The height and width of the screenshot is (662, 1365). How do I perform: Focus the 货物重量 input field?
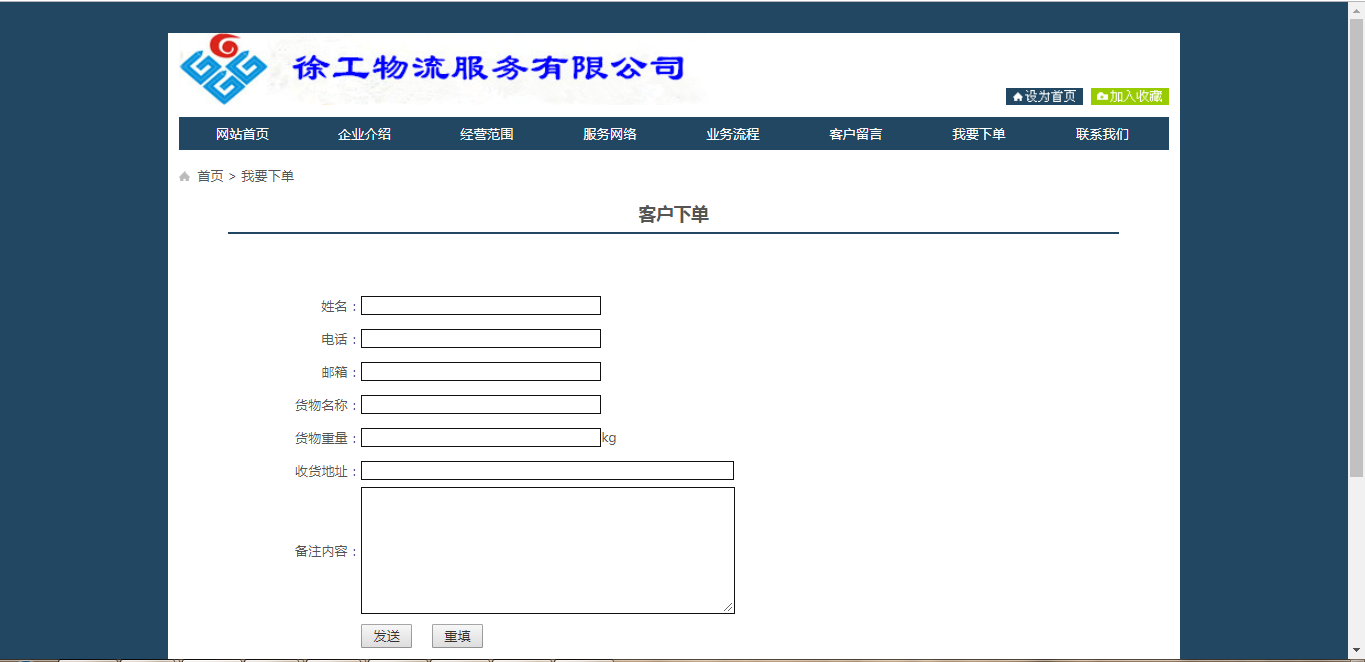[x=481, y=438]
